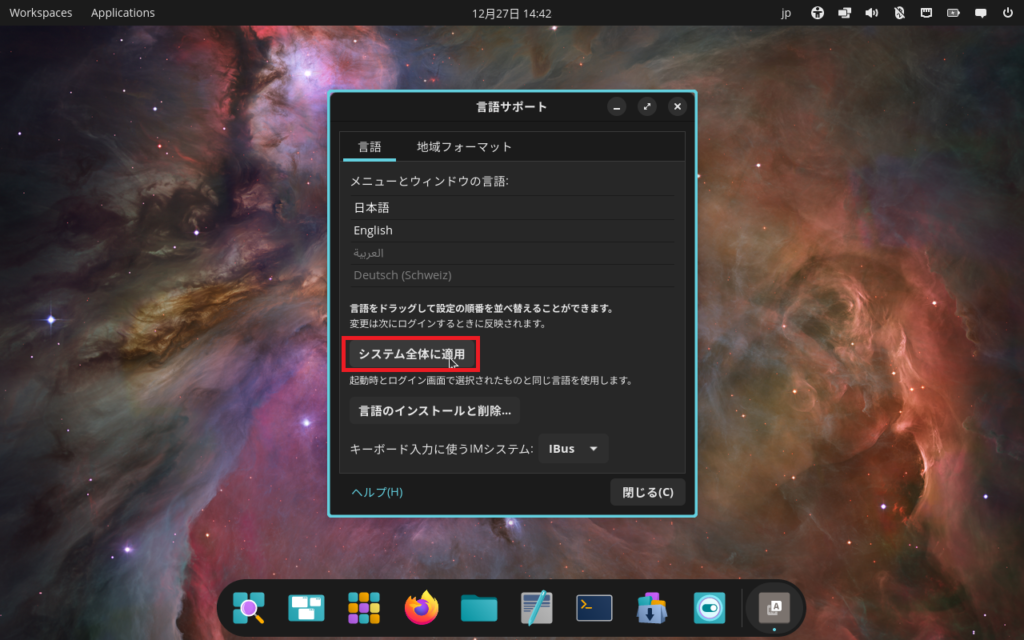Viewport: 1024px width, 640px height.
Task: Click the システム全体に適用 button
Action: [411, 354]
